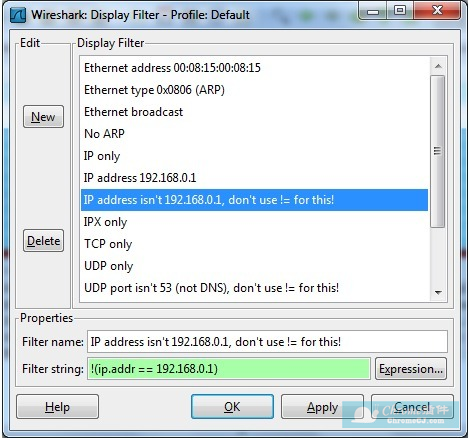Delete the selected display filter

tap(43, 241)
